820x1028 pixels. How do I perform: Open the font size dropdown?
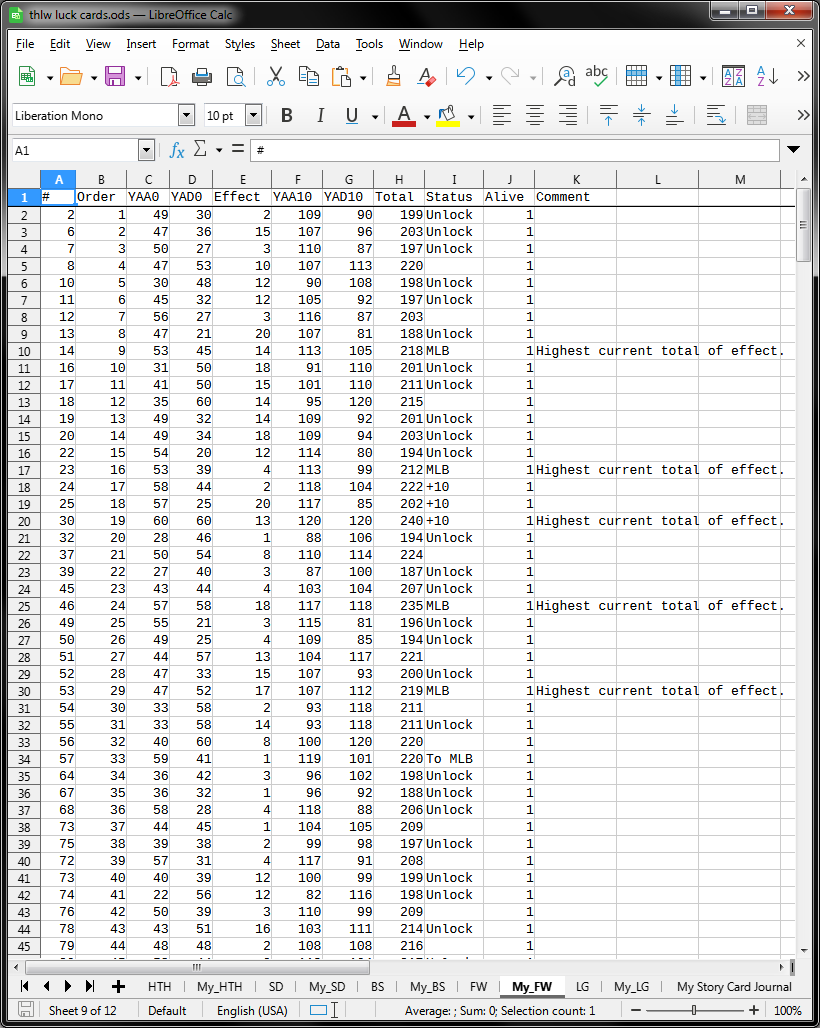click(254, 116)
